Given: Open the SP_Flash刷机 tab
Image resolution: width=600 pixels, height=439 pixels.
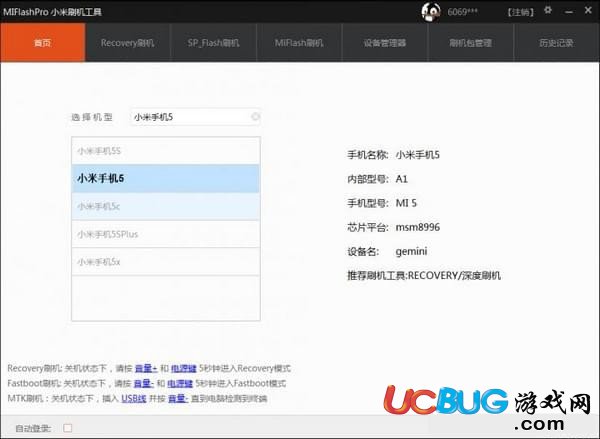Looking at the screenshot, I should [x=214, y=42].
